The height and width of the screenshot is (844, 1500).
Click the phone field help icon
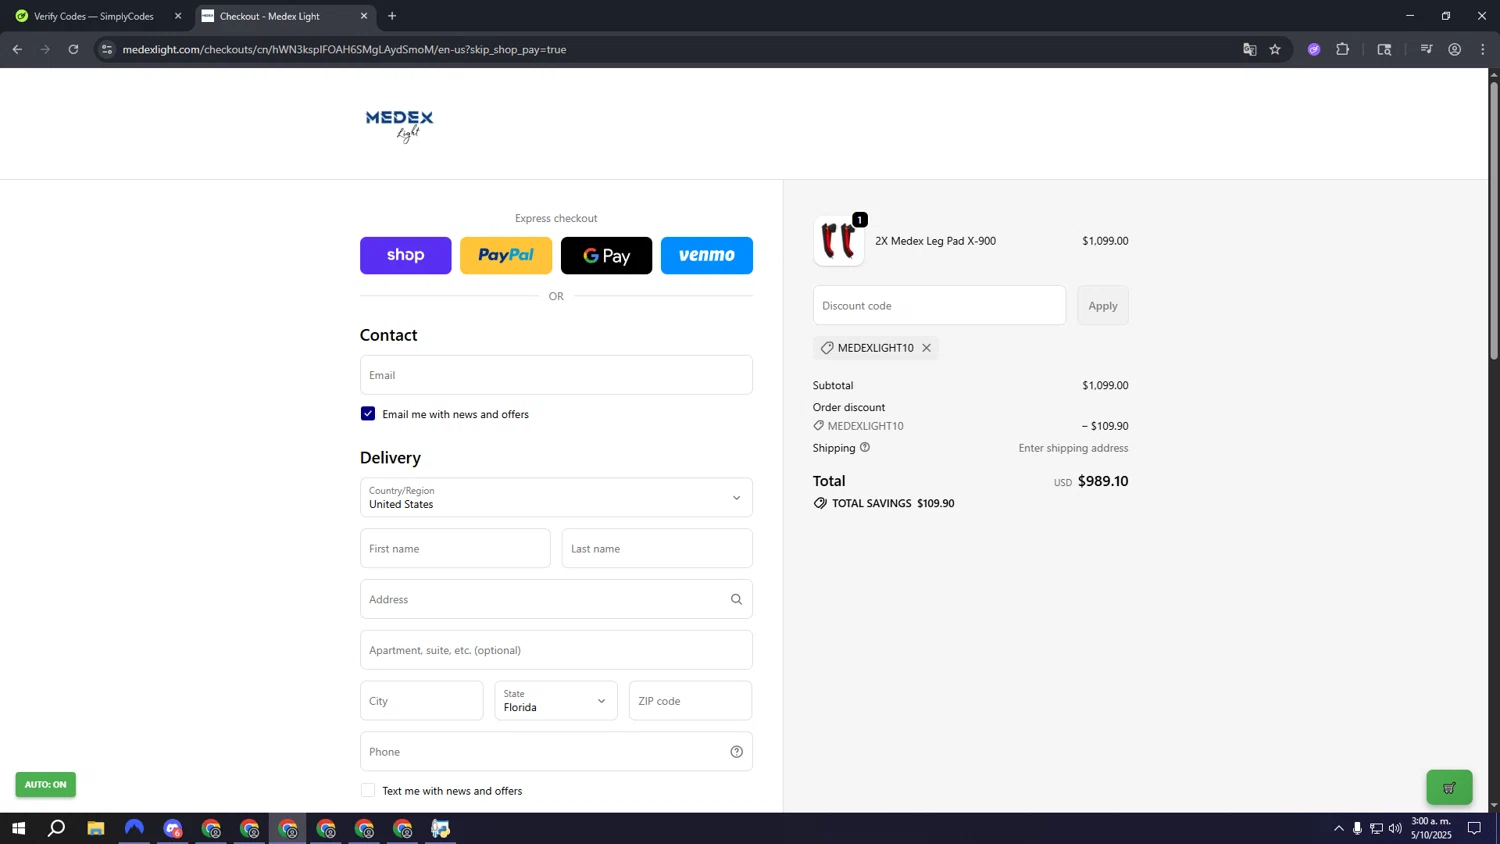[736, 752]
